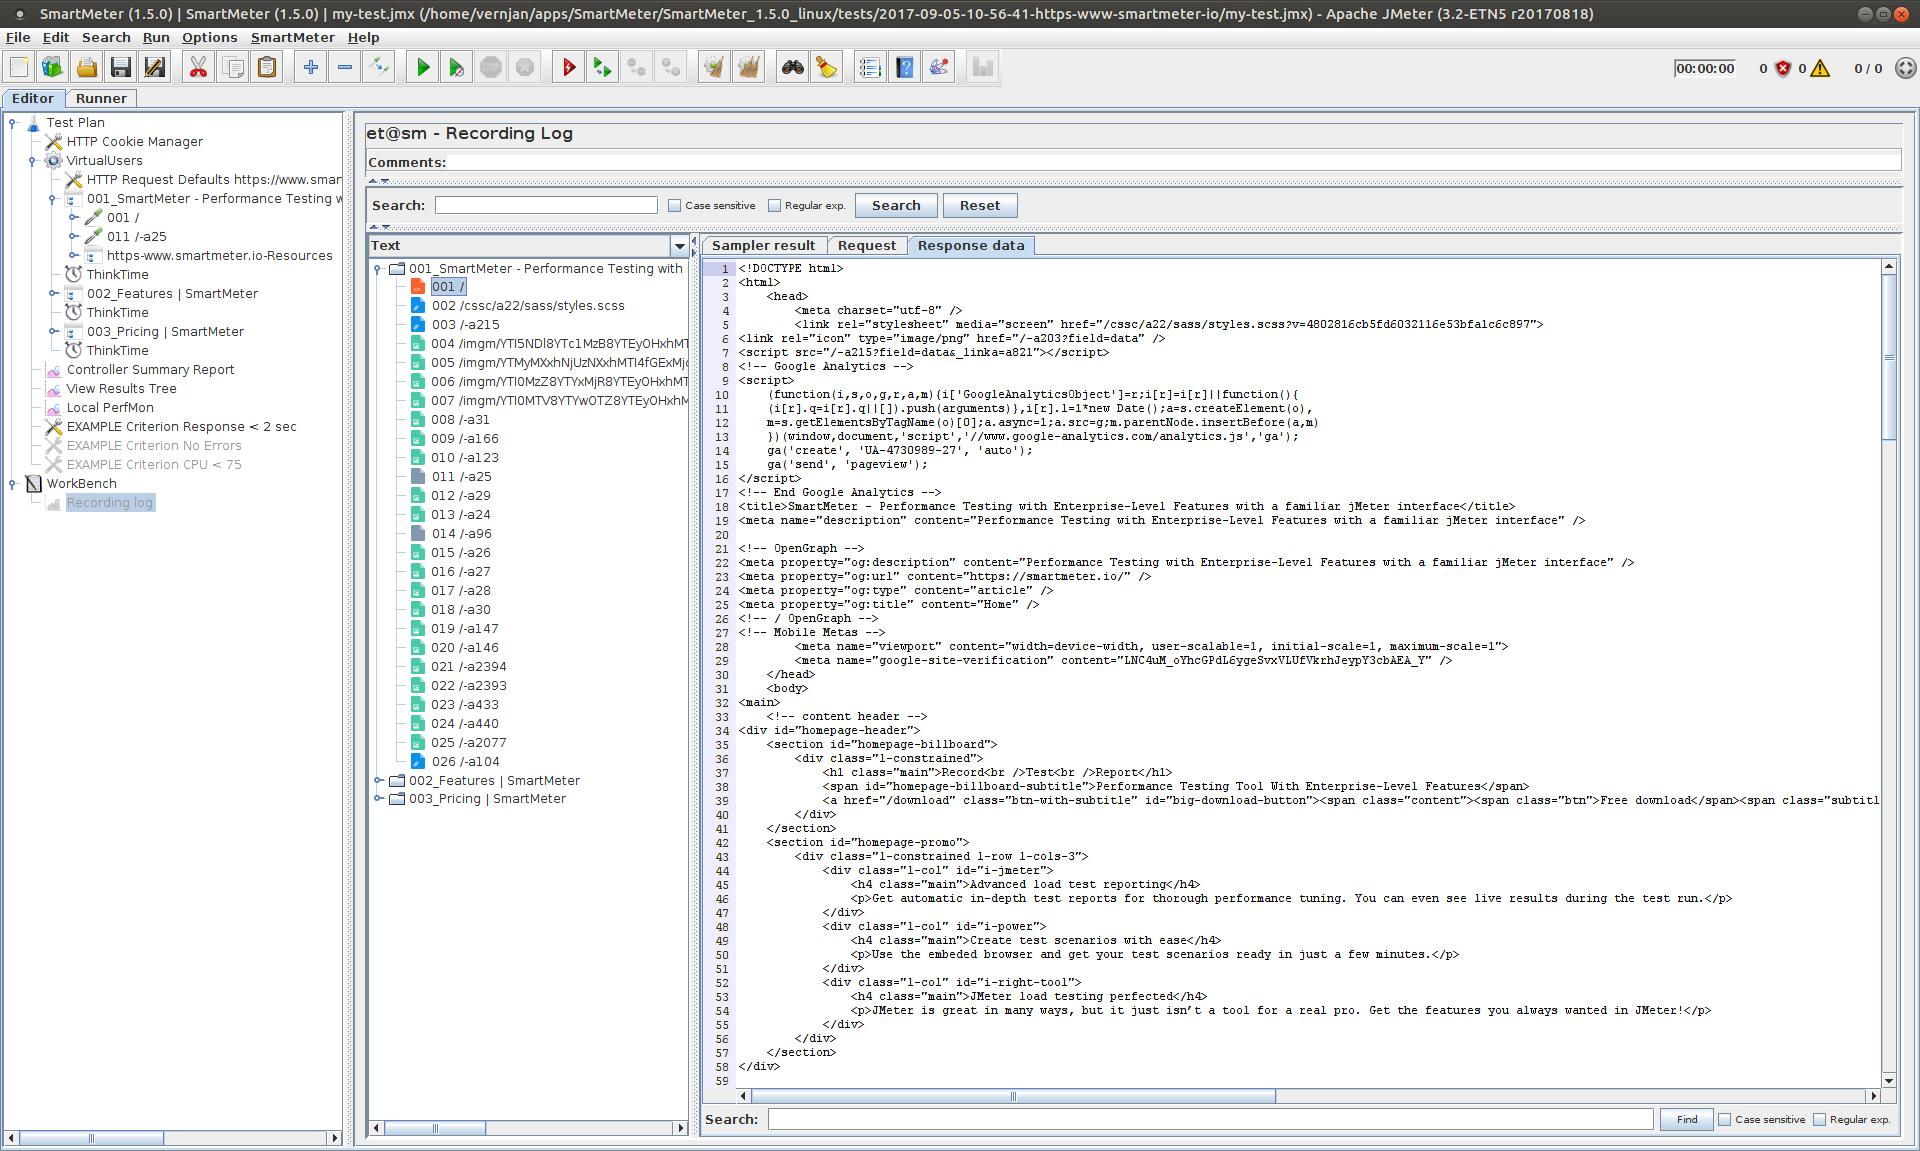Click the Save floppy disk icon
1920x1151 pixels.
click(121, 68)
